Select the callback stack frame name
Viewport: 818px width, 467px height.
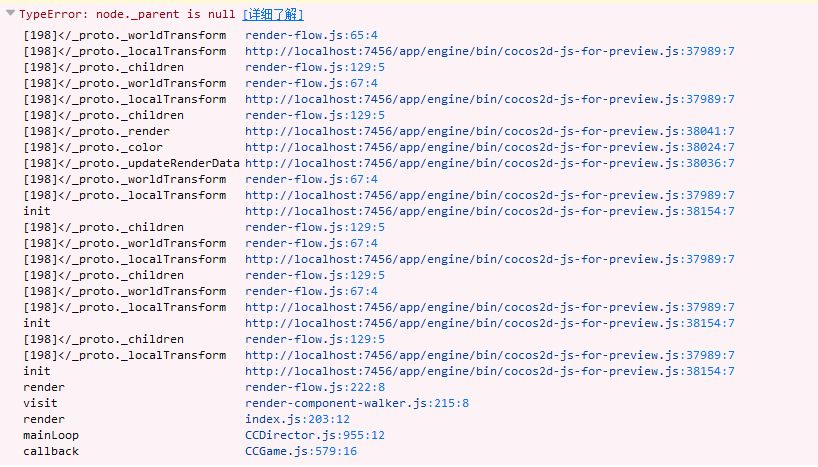click(x=51, y=451)
